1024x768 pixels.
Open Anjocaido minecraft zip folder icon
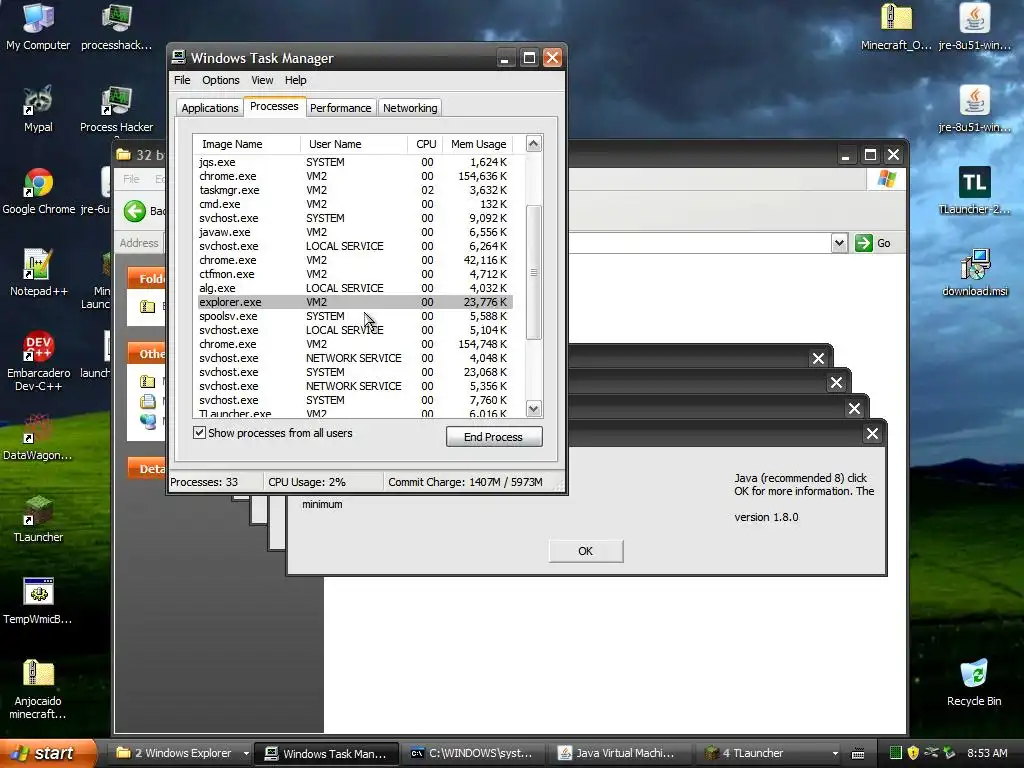(x=38, y=690)
